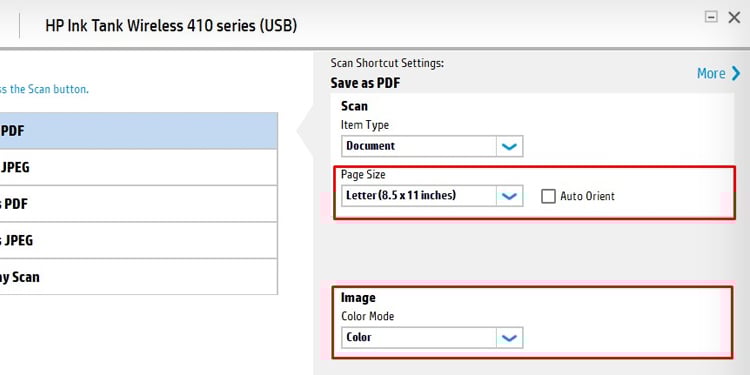Choose the fourth shortcut ending in JPEG
Image resolution: width=750 pixels, height=375 pixels.
coord(138,240)
